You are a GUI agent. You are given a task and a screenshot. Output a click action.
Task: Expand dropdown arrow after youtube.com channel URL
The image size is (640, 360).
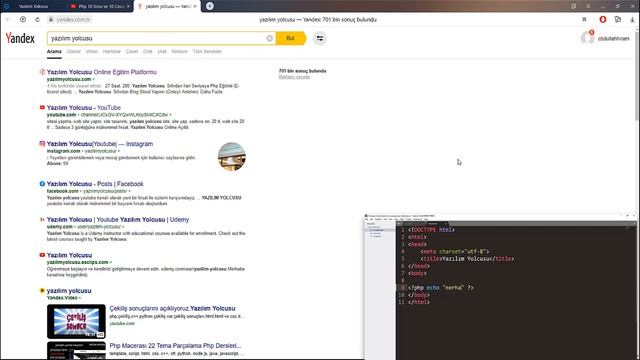[170, 115]
